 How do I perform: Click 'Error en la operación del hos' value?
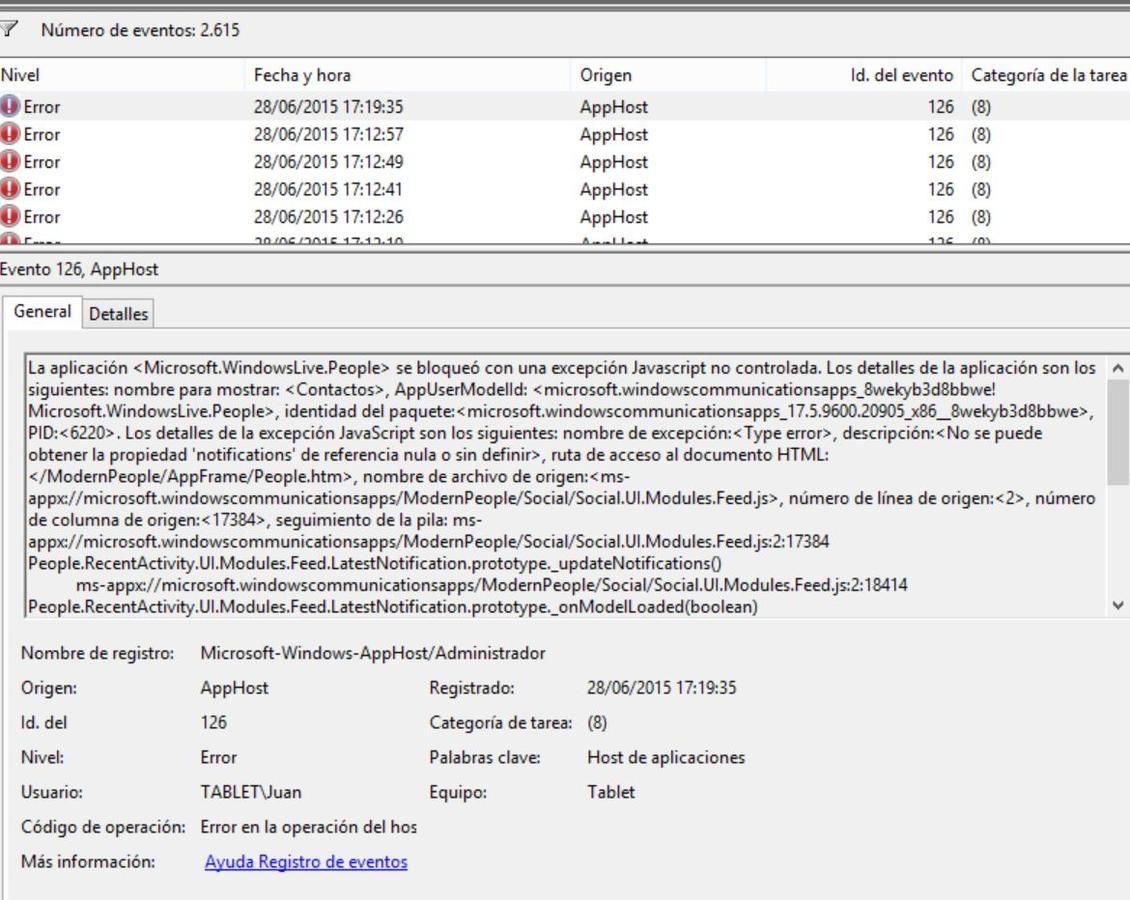pyautogui.click(x=308, y=827)
